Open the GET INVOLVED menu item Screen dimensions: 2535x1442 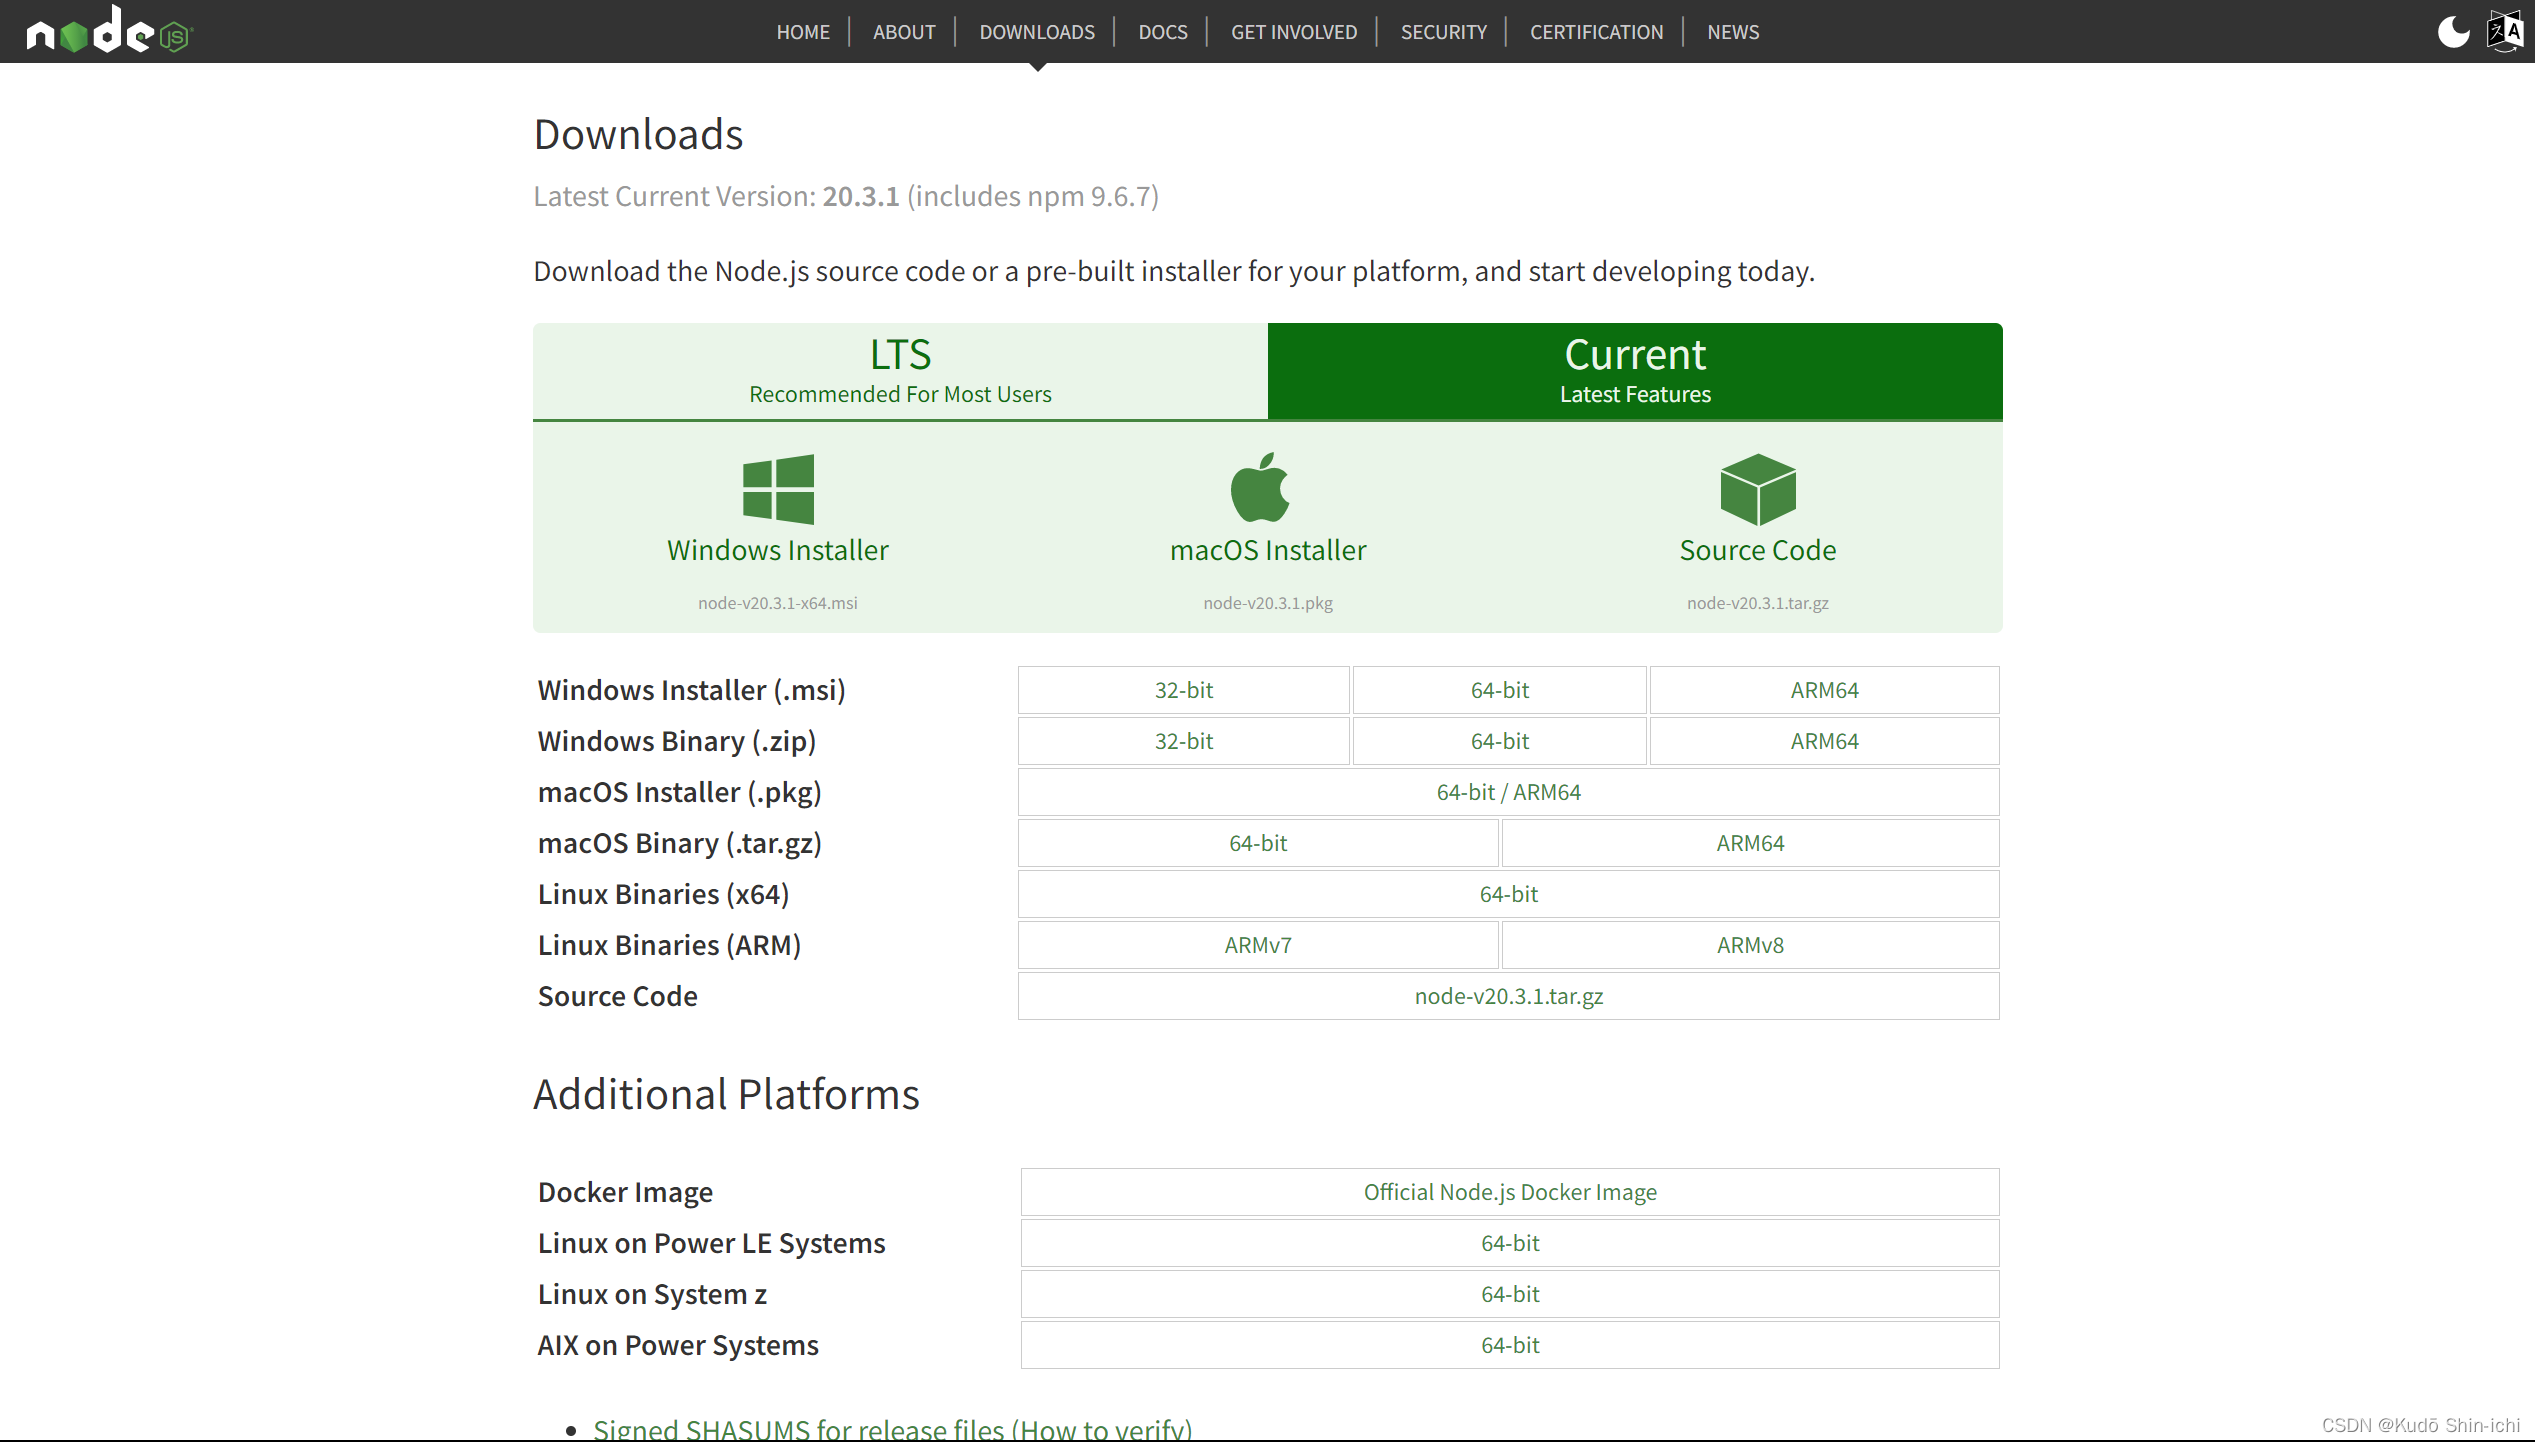[1294, 32]
